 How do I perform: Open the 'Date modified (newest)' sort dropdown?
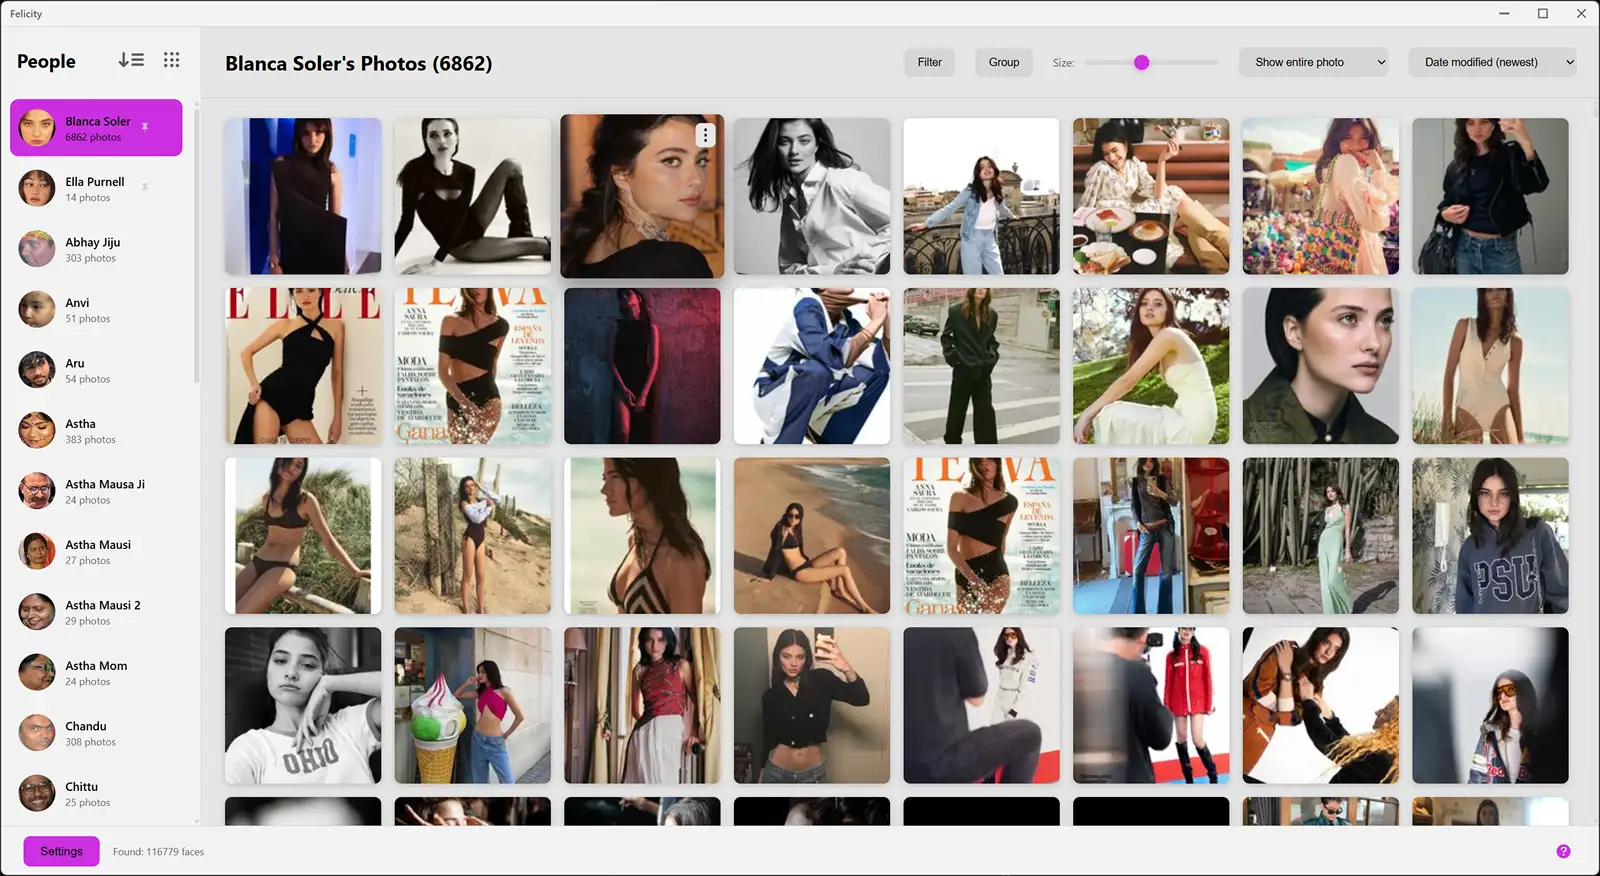coord(1492,62)
